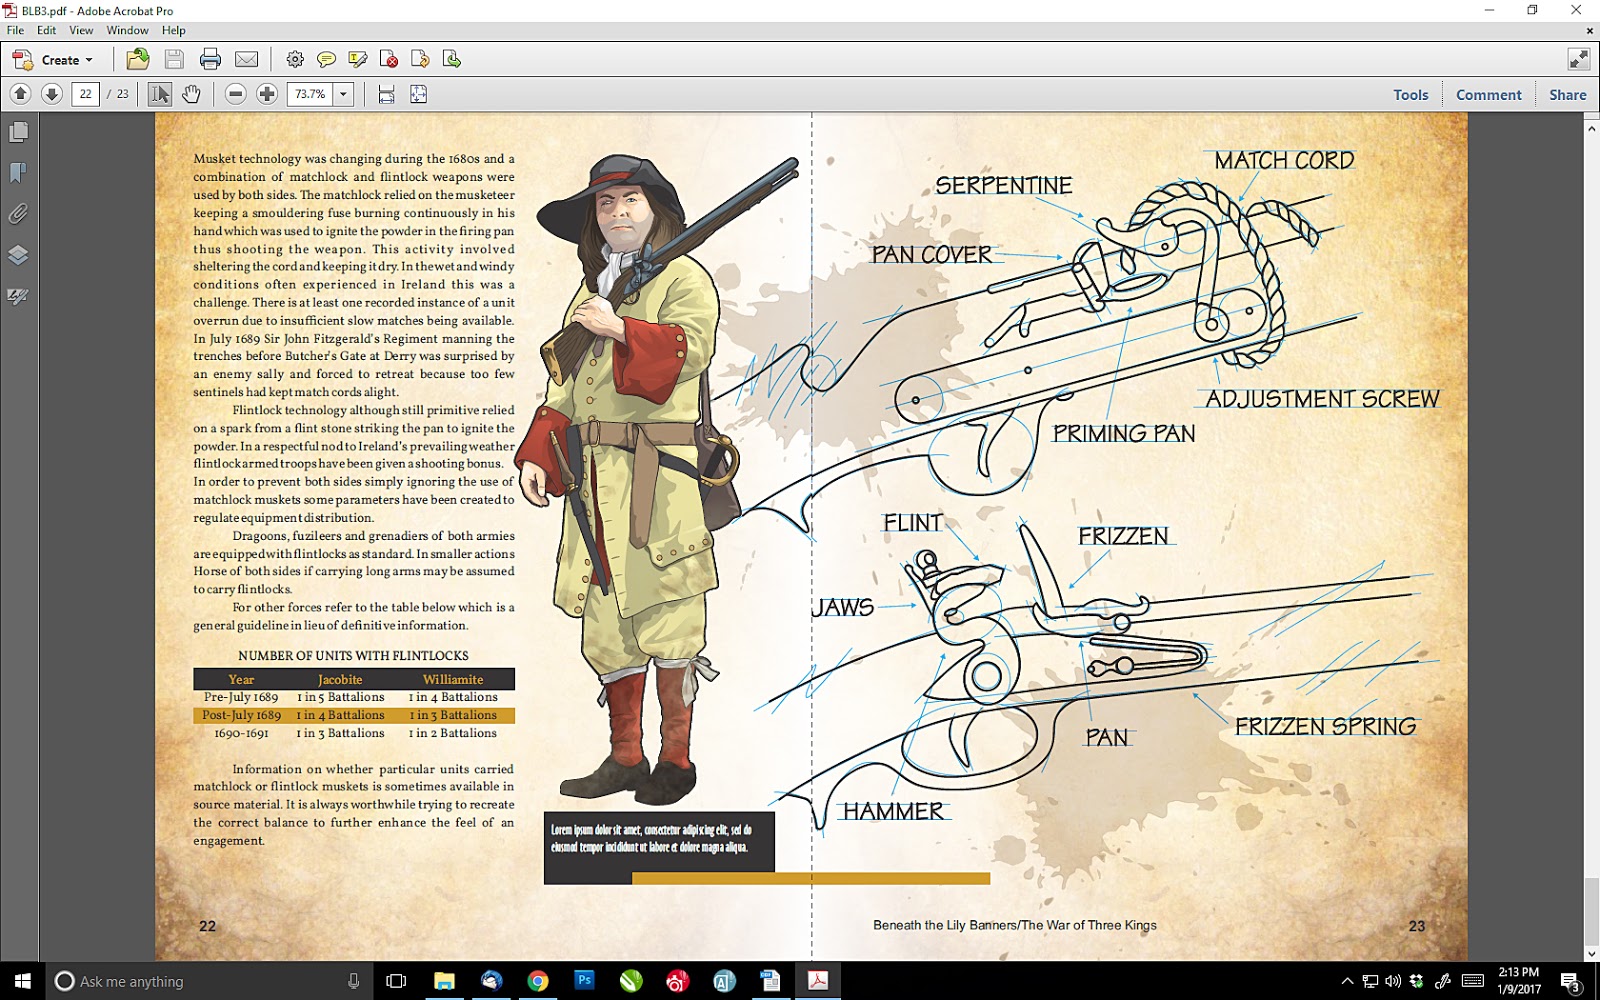
Task: Click the Cortana microphone icon
Action: pyautogui.click(x=353, y=981)
